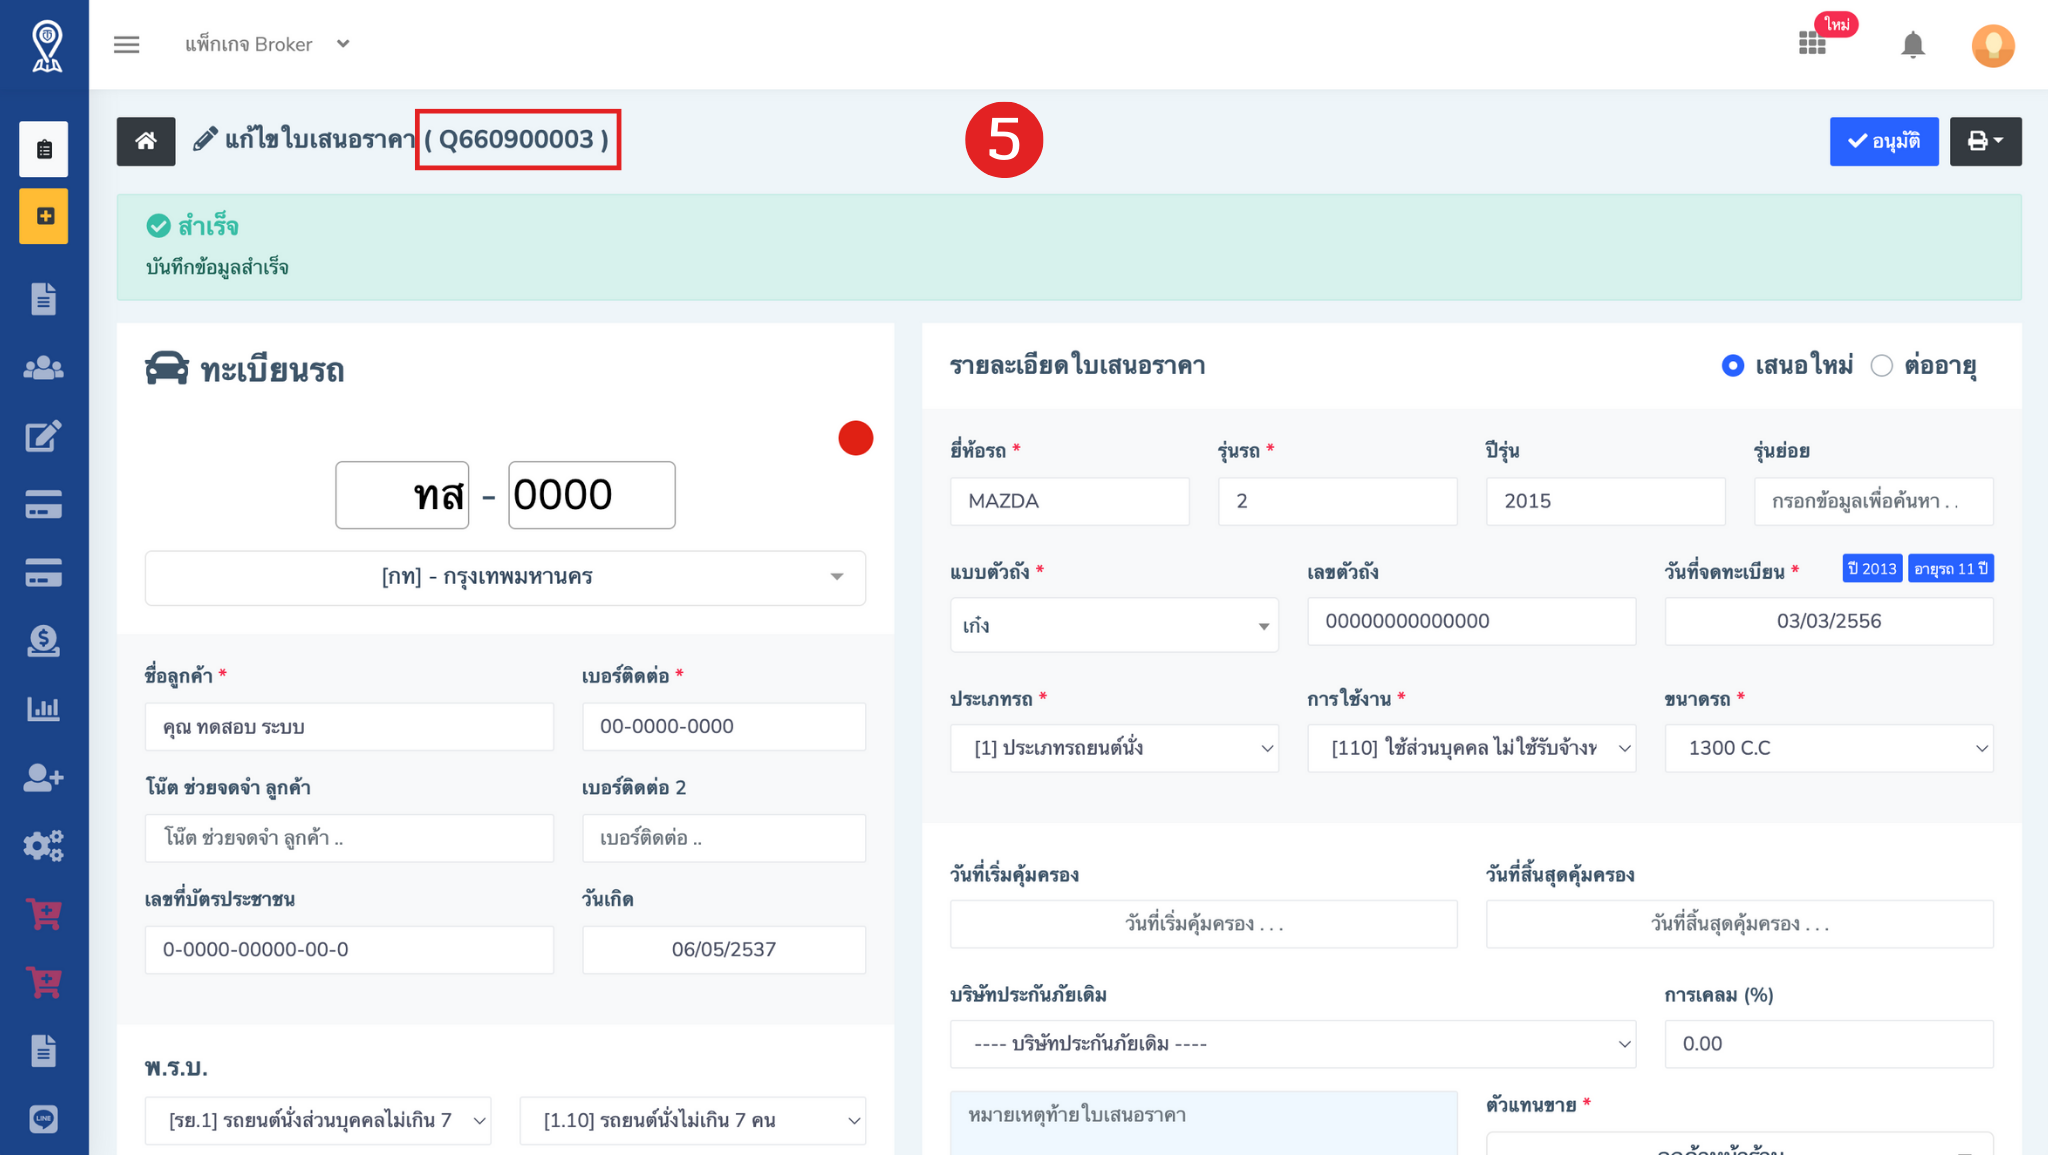Open the apps grid icon
2048x1155 pixels.
click(x=1812, y=44)
